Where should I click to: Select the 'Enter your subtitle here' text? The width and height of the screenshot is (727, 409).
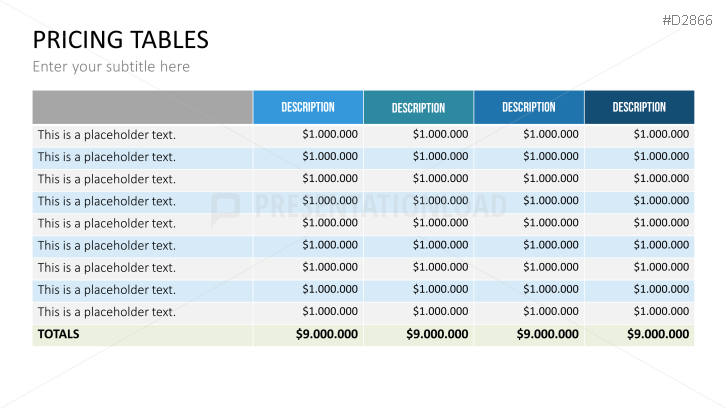pyautogui.click(x=111, y=67)
